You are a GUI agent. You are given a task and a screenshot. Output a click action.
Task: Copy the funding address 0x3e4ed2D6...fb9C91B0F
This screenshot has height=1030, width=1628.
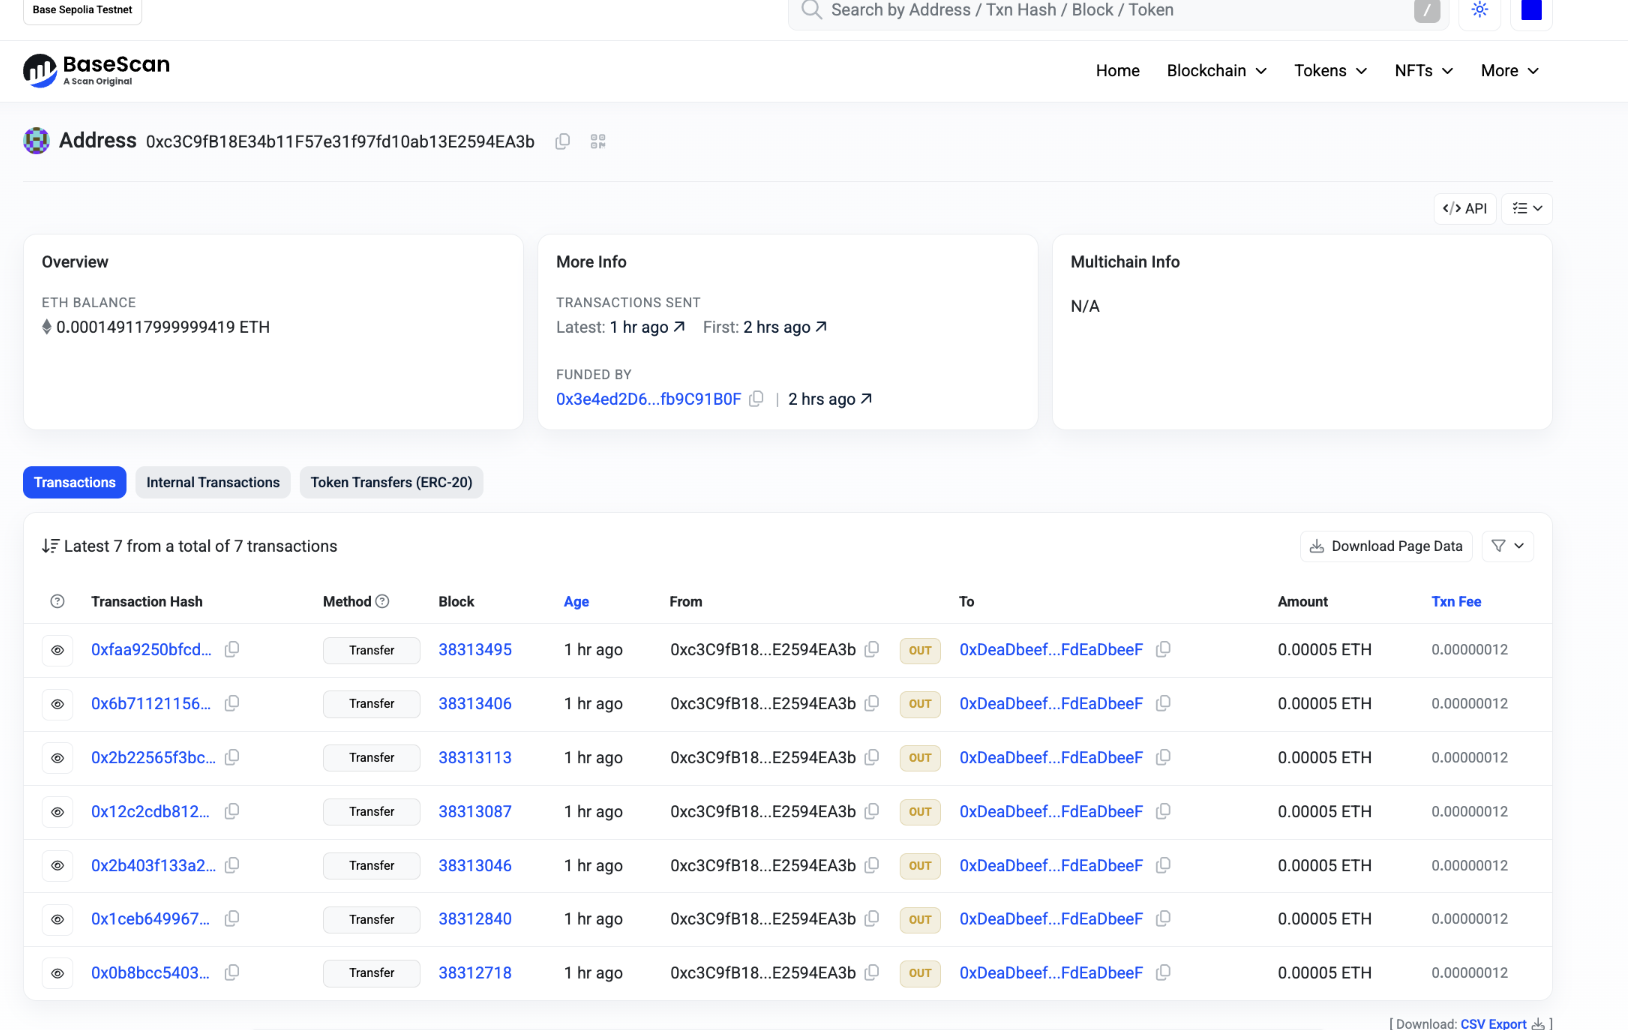pos(757,398)
